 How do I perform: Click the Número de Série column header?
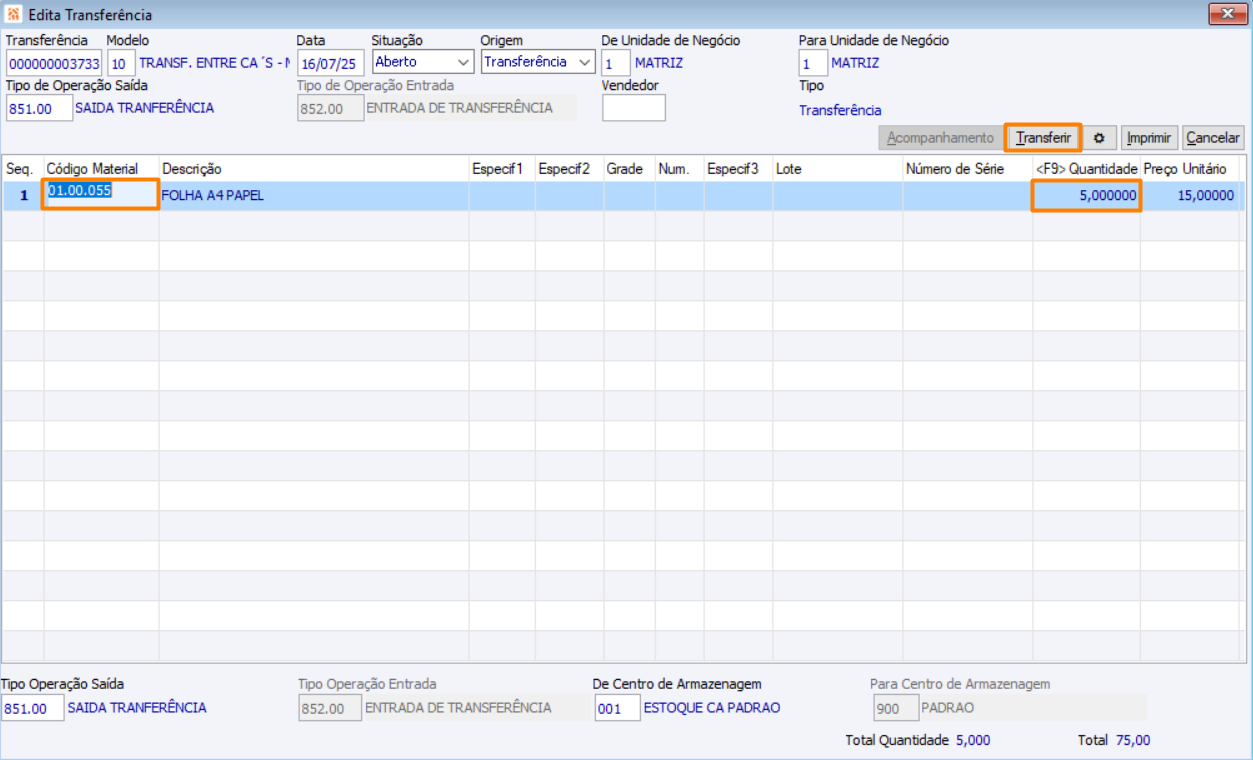click(x=967, y=169)
